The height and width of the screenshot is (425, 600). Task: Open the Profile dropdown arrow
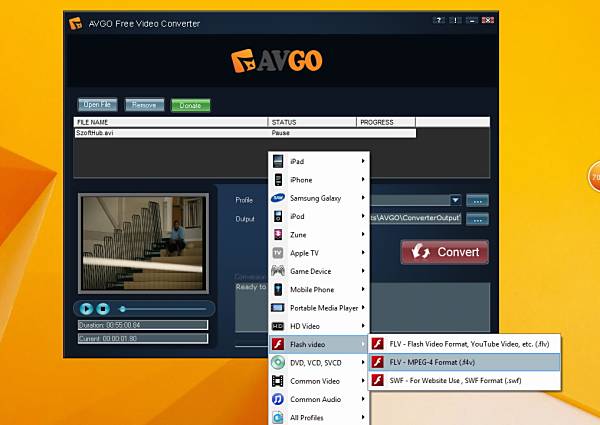pos(455,200)
